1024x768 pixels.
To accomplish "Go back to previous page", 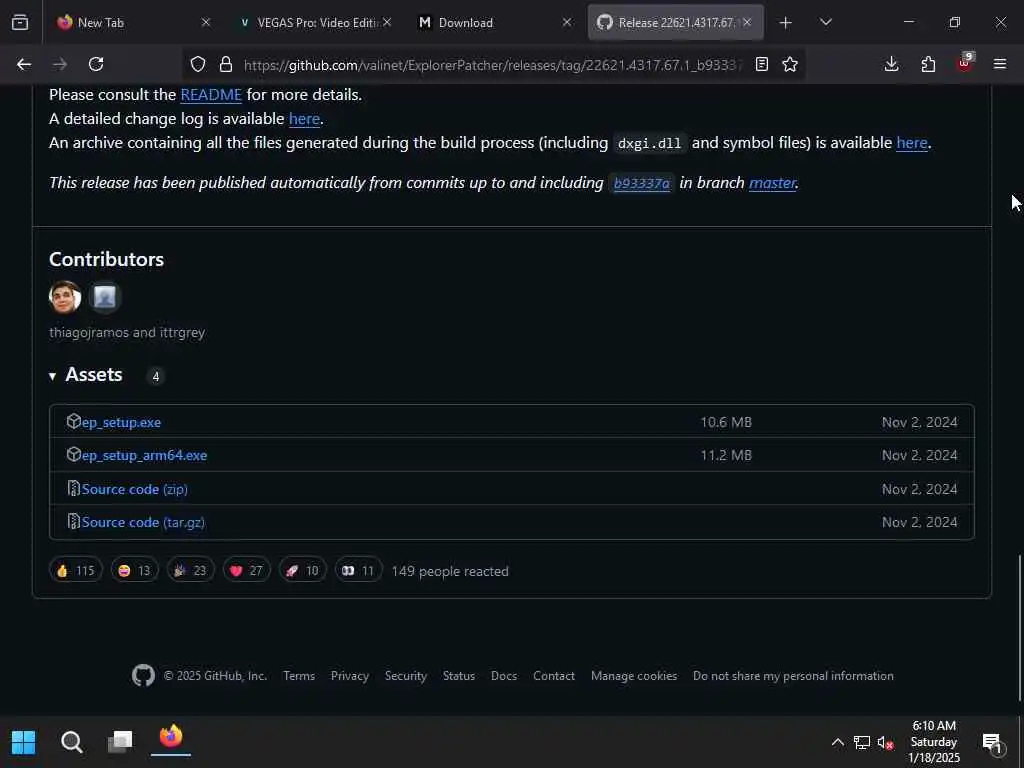I will pyautogui.click(x=24, y=64).
